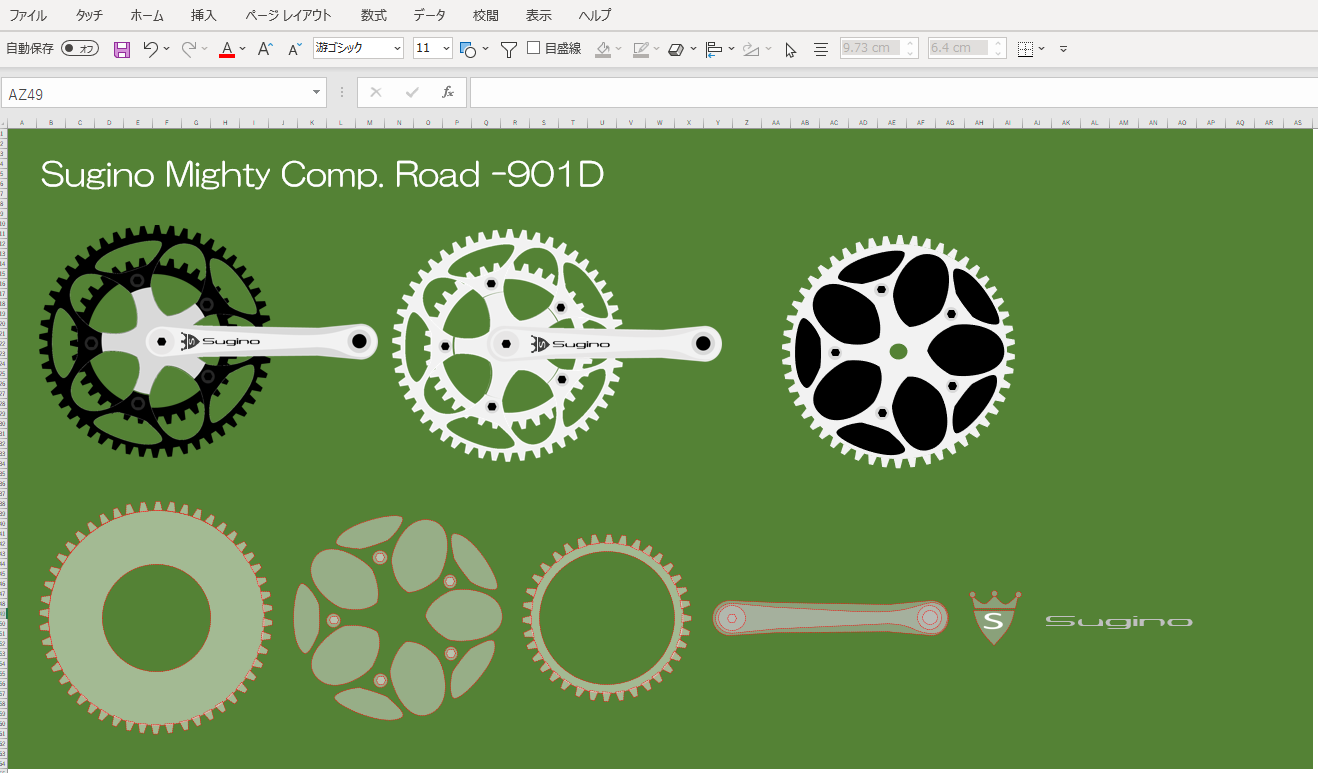Click the purple Save icon

[x=122, y=49]
